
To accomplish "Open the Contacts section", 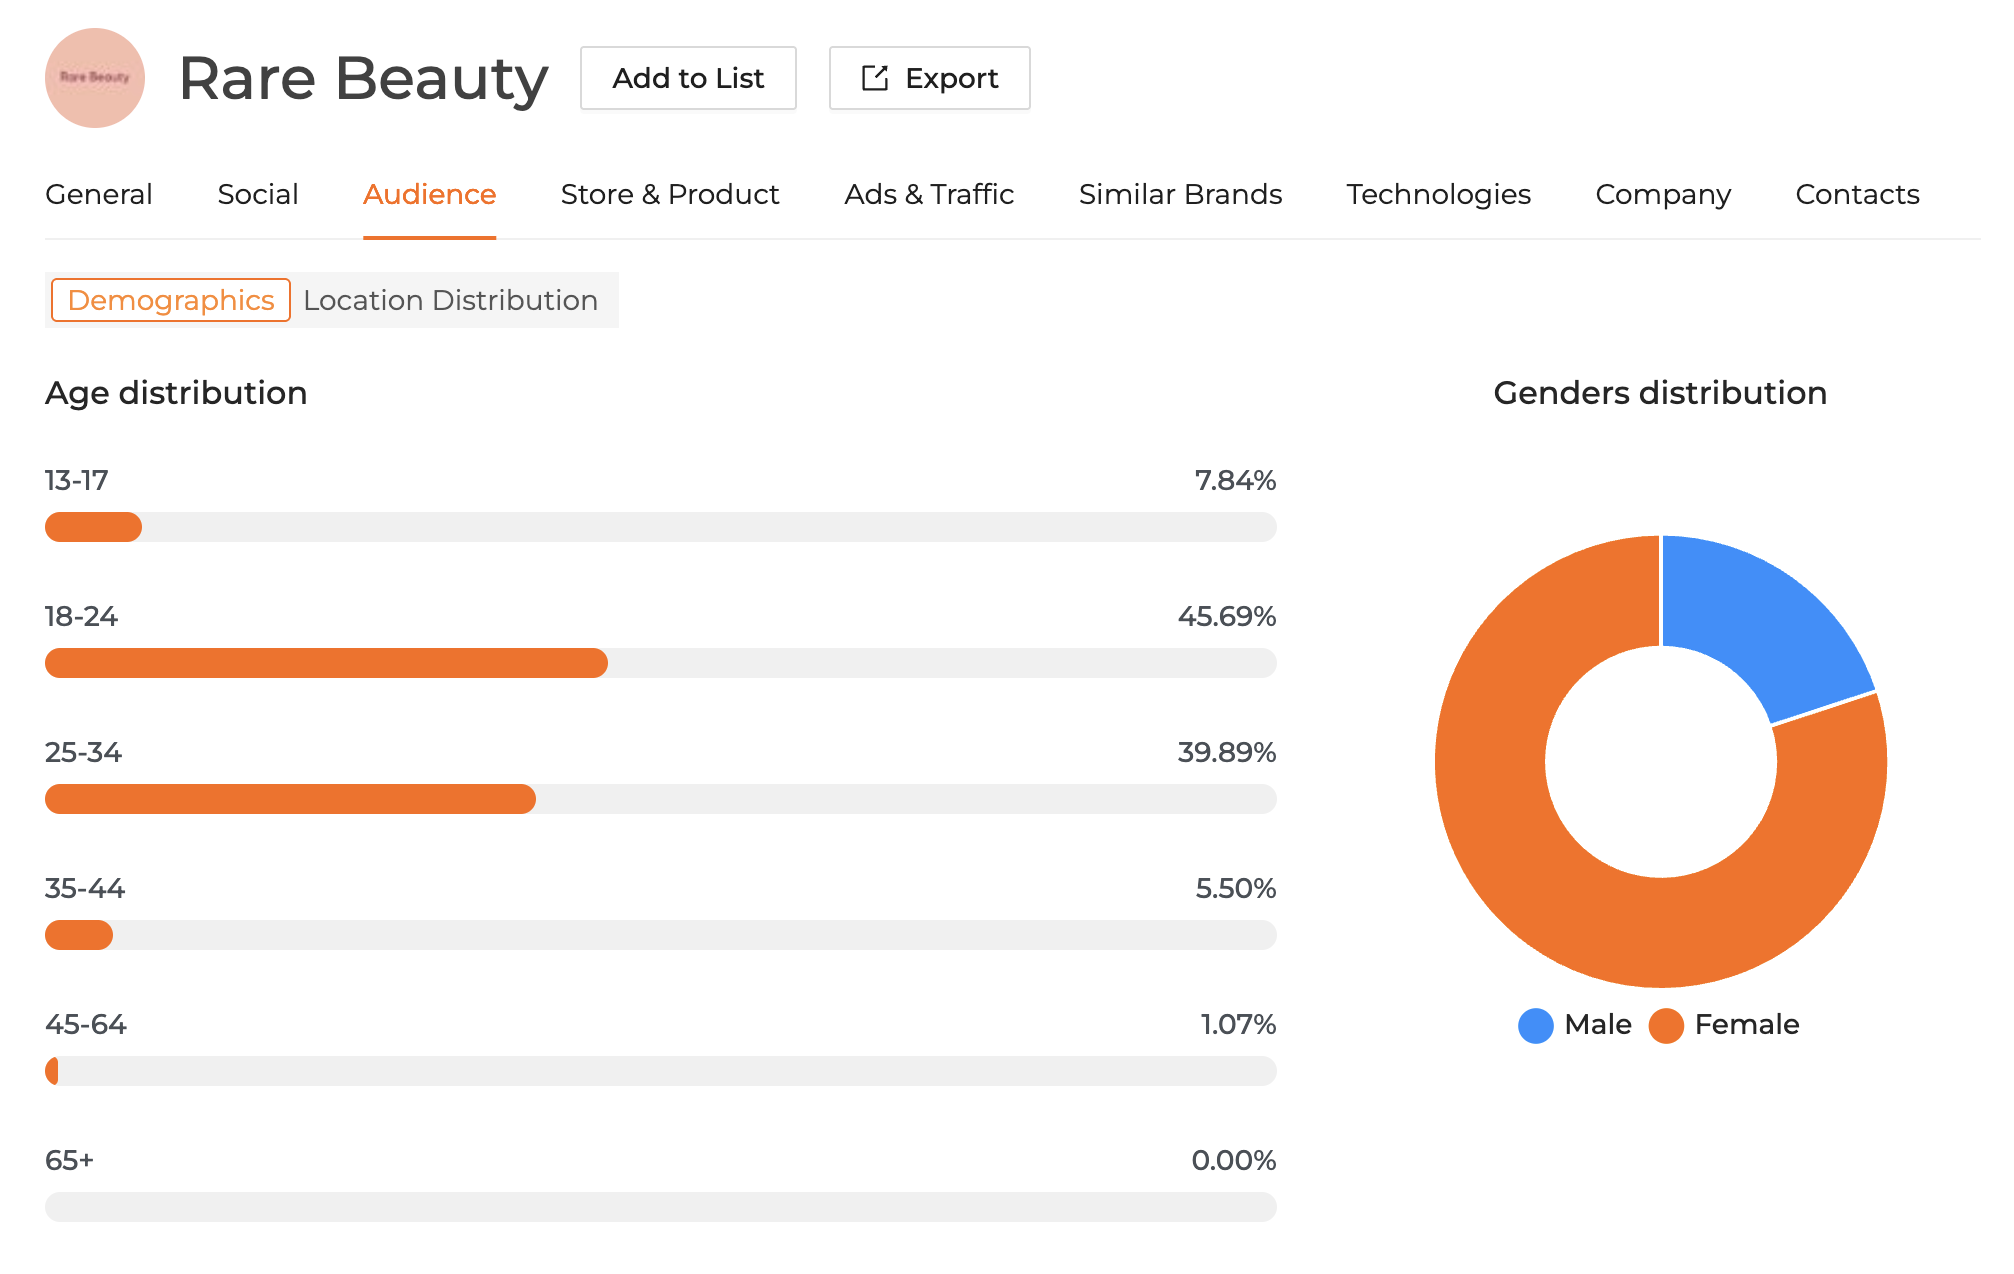I will click(x=1857, y=194).
